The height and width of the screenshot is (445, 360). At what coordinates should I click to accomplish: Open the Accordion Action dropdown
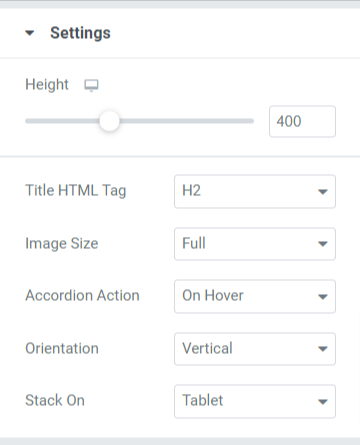click(255, 296)
